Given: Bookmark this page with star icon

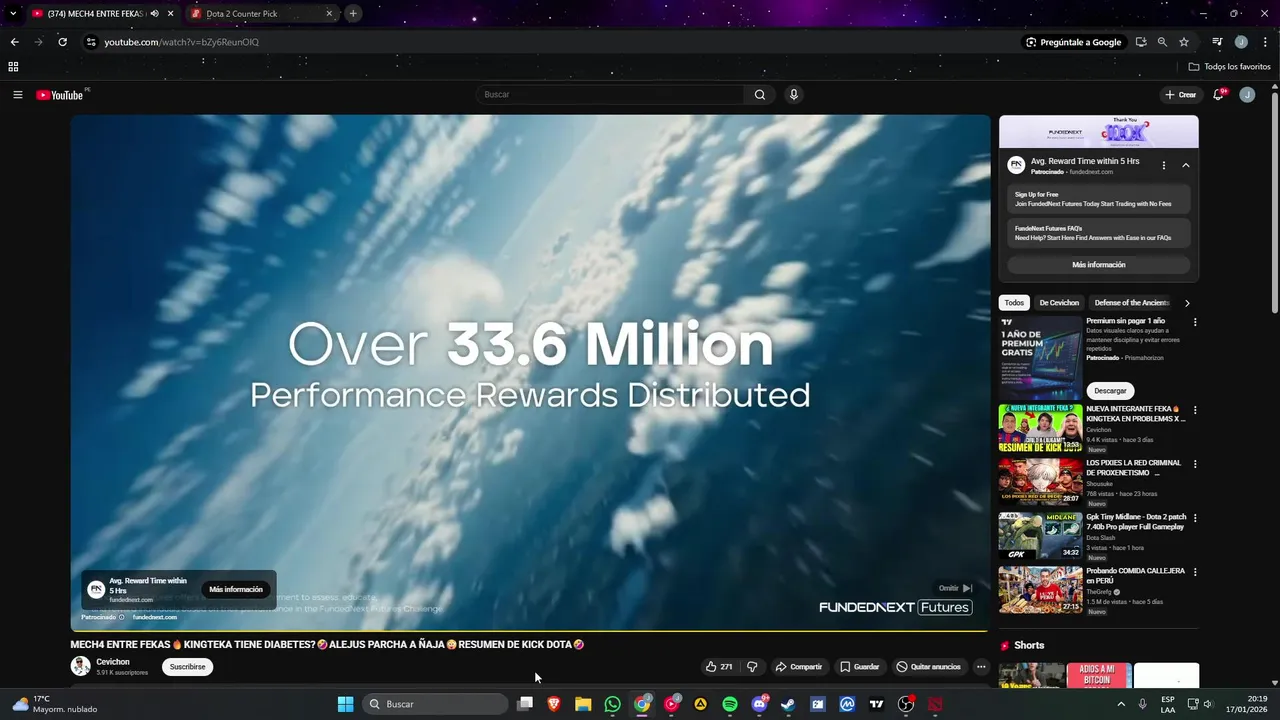Looking at the screenshot, I should (1184, 42).
